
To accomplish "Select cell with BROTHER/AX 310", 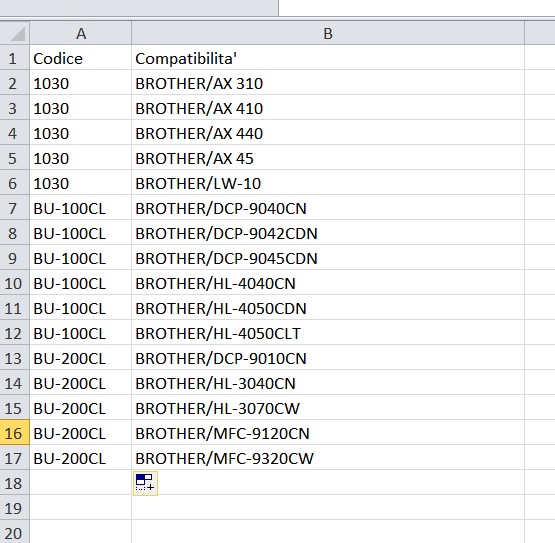I will (x=328, y=83).
